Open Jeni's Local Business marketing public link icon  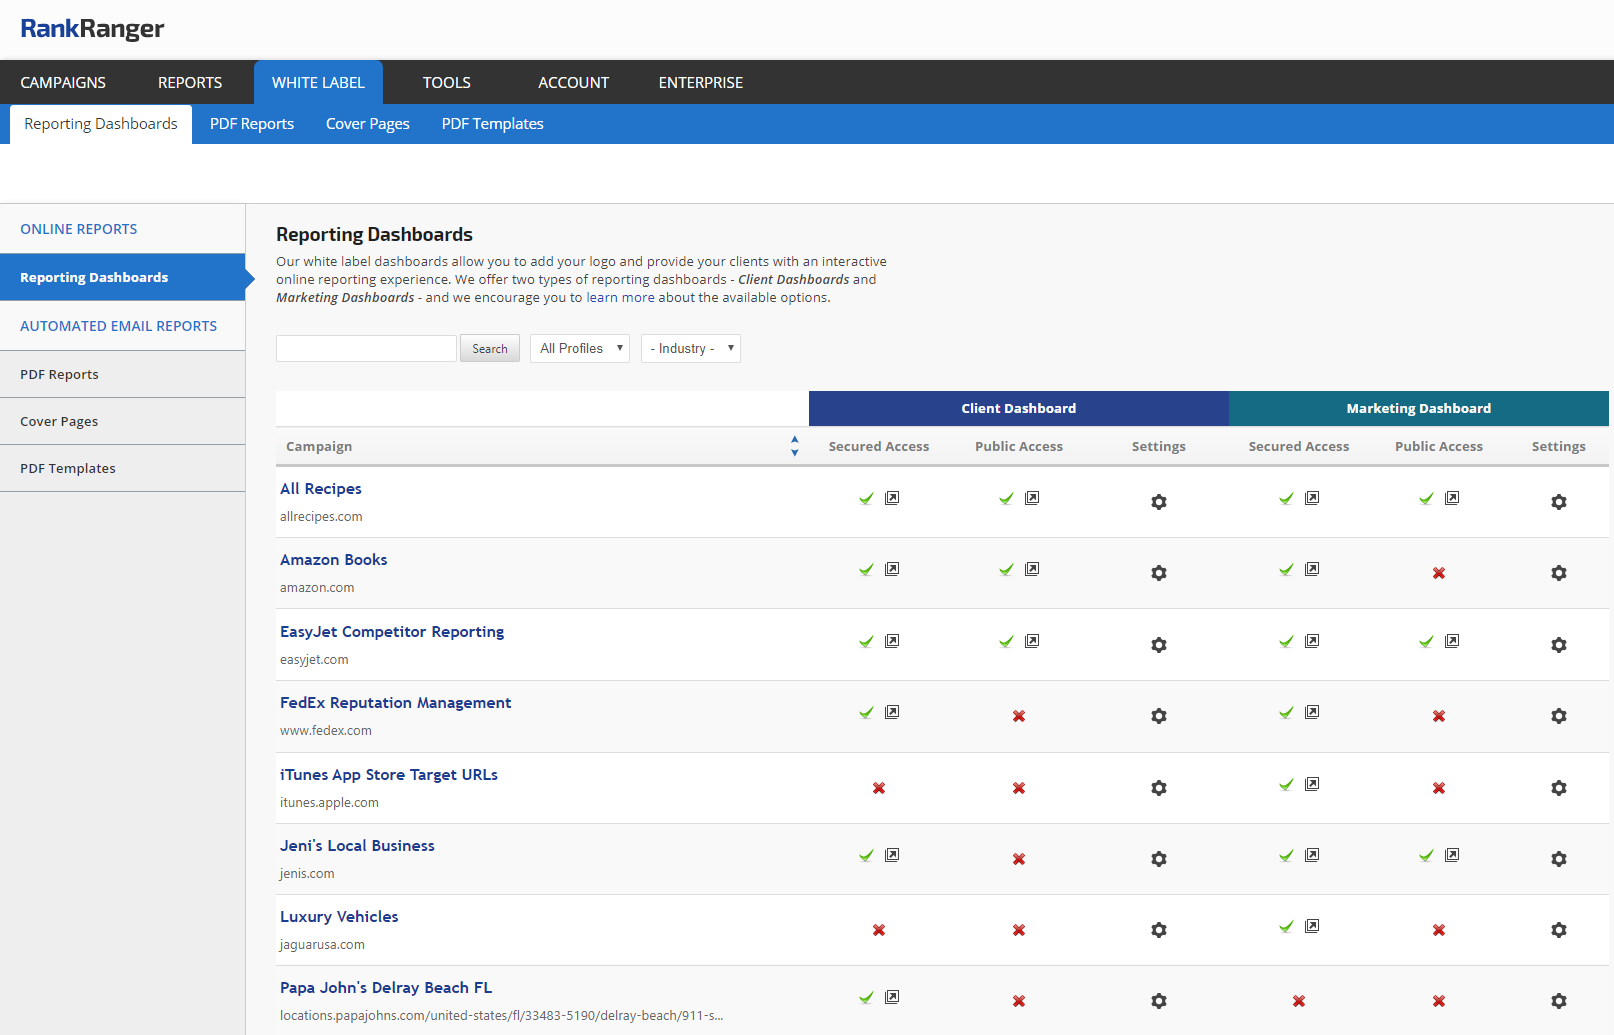click(x=1452, y=855)
